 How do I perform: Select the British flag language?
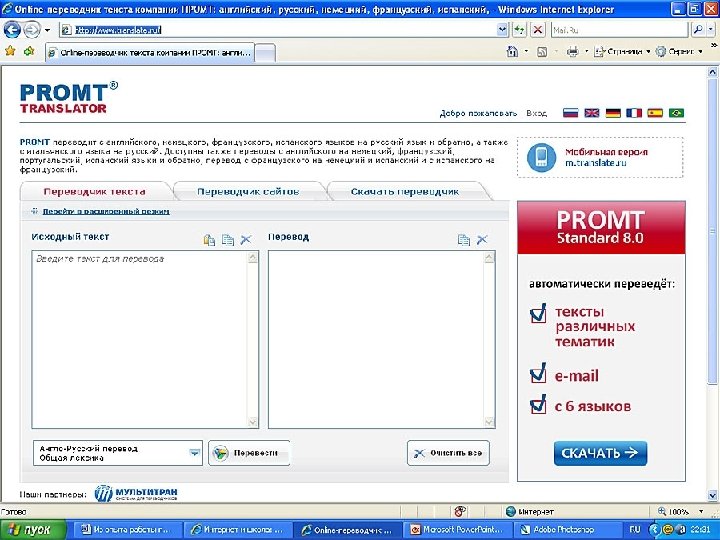pos(592,113)
